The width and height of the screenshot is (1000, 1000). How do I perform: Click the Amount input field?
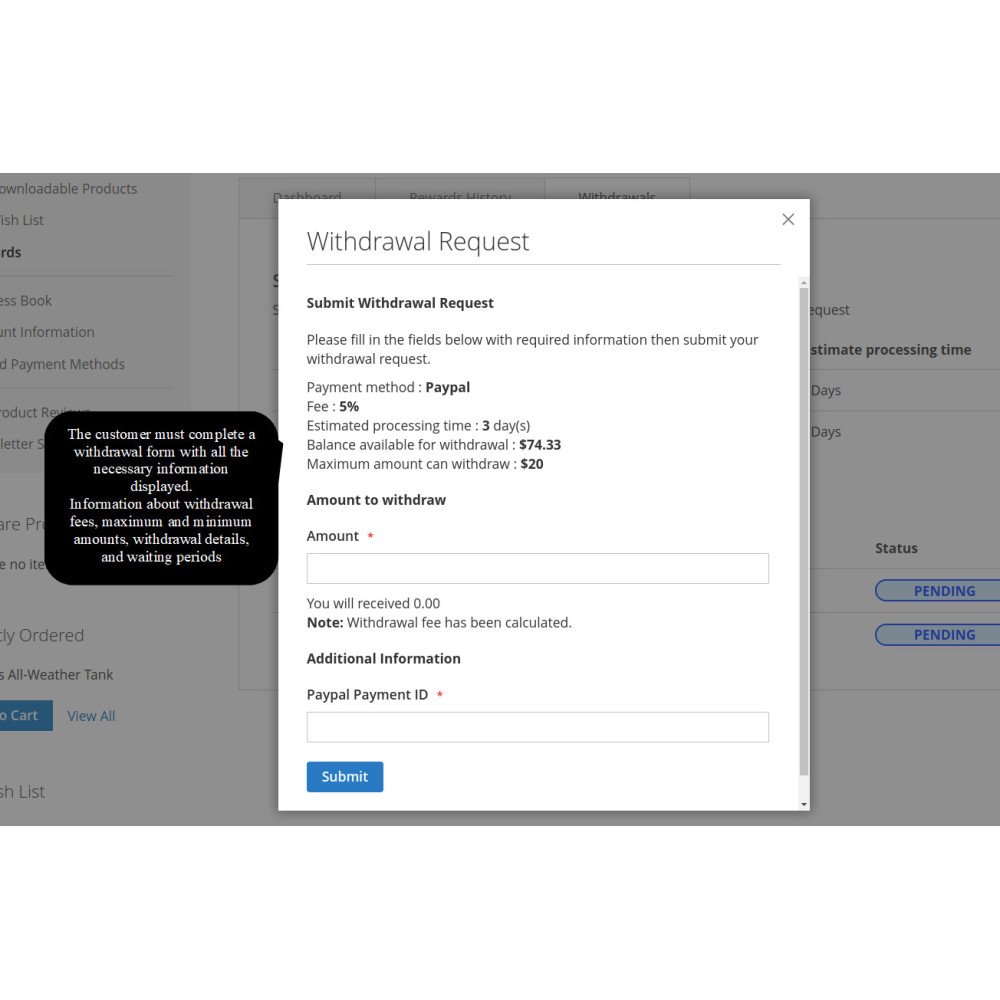point(537,568)
